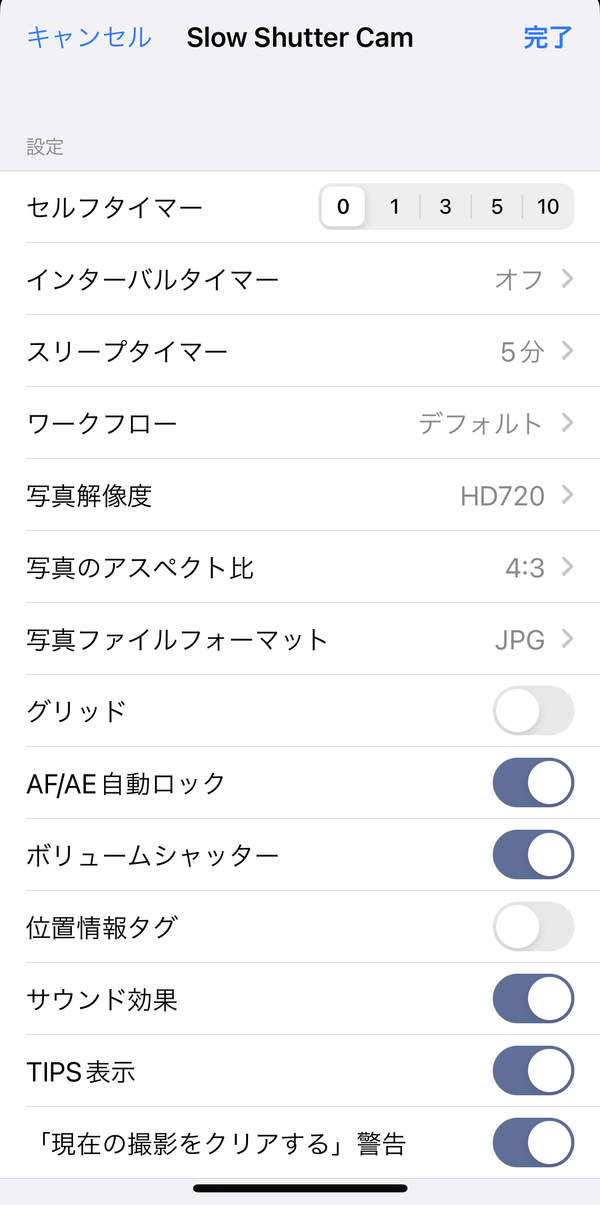Enable the 位置情報タグ toggle
This screenshot has width=600, height=1205.
534,927
